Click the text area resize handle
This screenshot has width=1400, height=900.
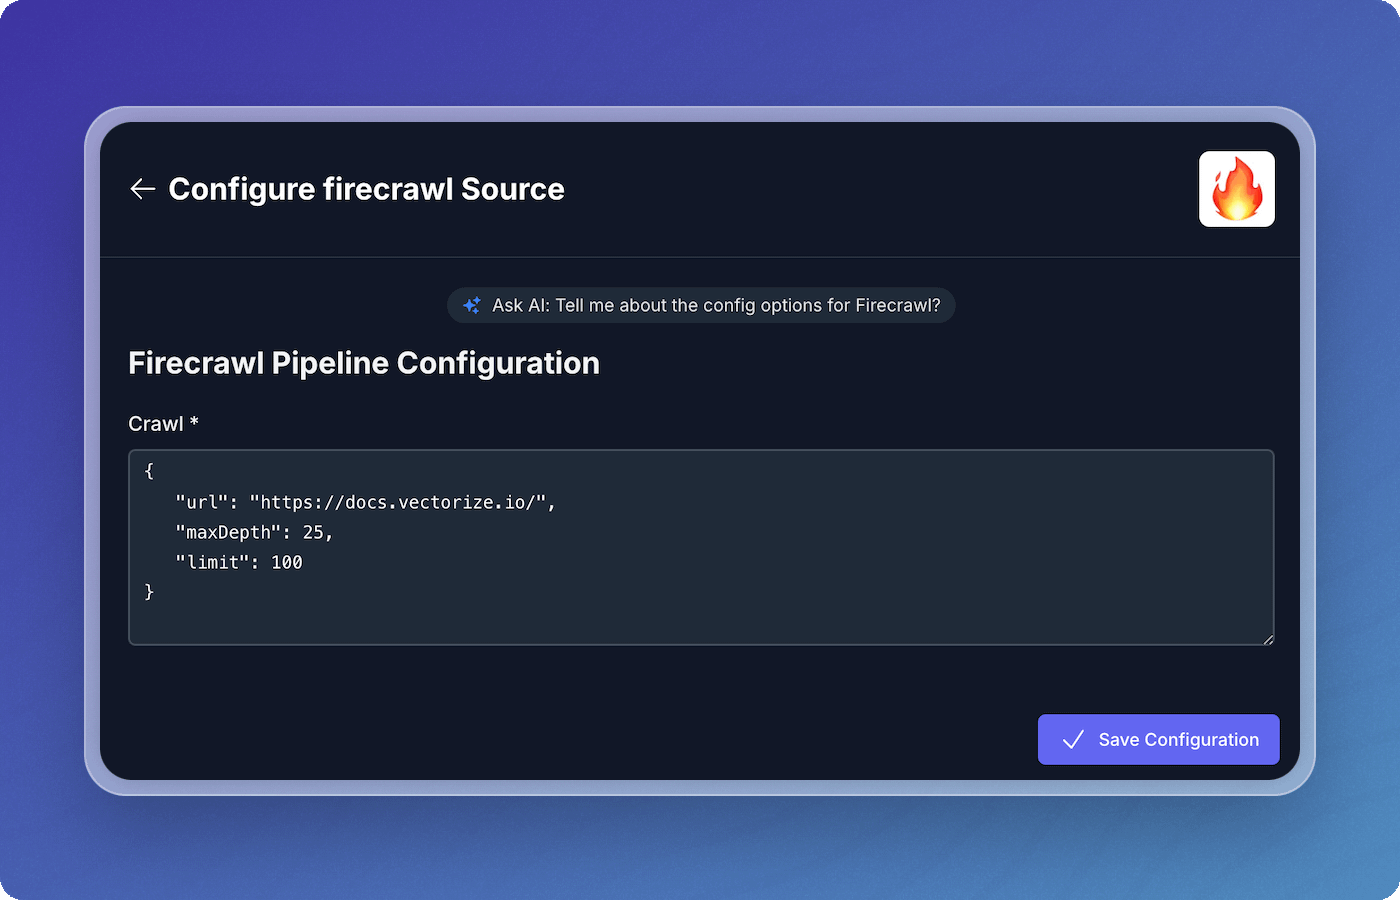click(x=1268, y=639)
